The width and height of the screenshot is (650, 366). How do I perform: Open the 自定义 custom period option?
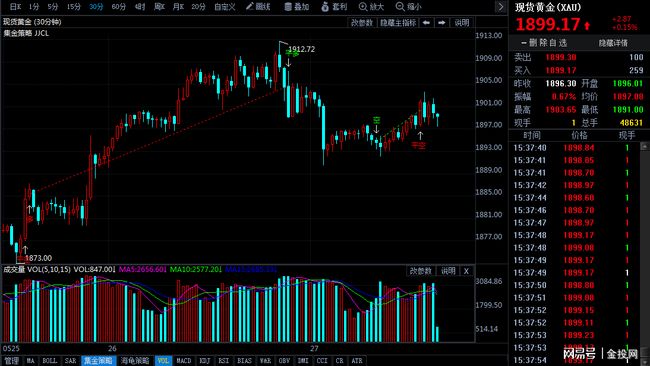[225, 7]
